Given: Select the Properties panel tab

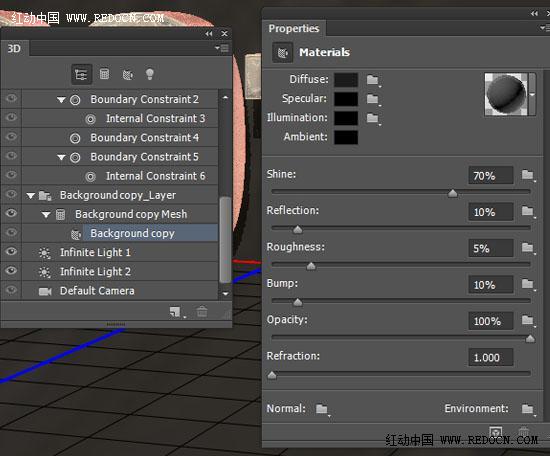Looking at the screenshot, I should pyautogui.click(x=294, y=28).
